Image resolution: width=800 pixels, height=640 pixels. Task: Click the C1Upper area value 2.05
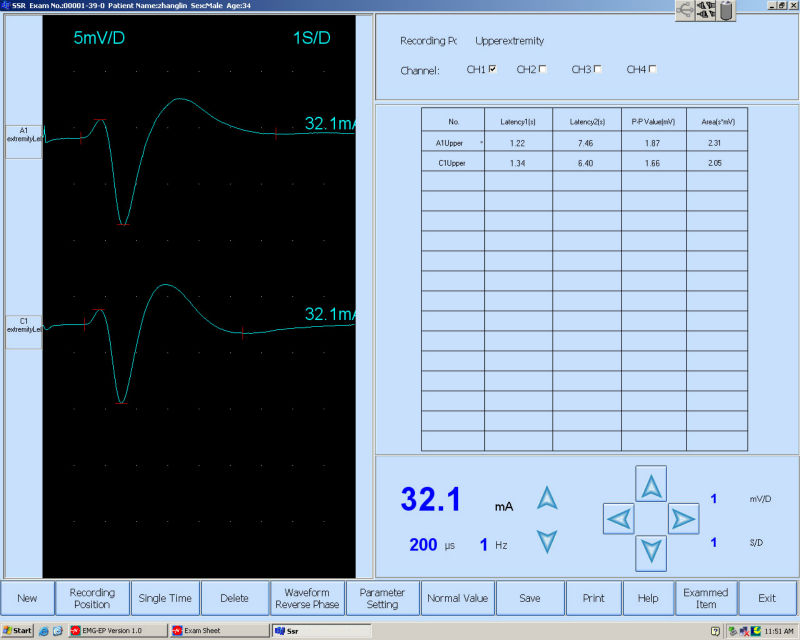(715, 163)
